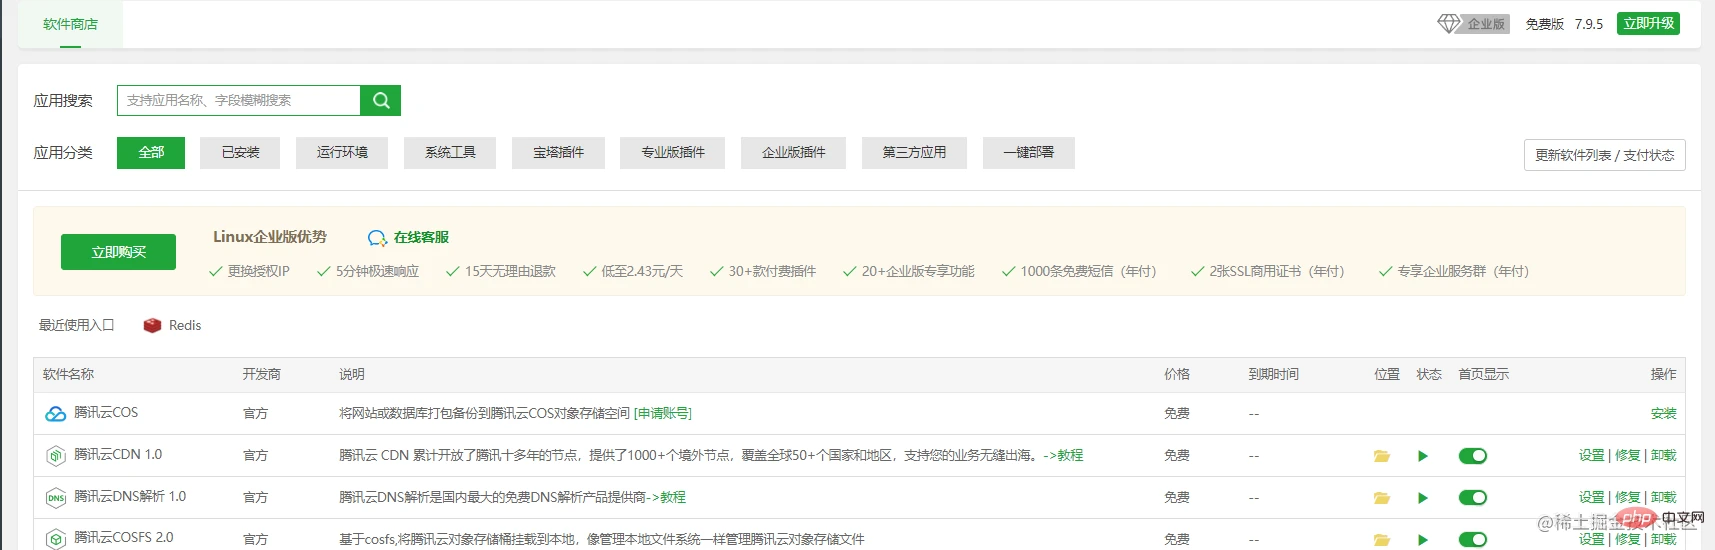Viewport: 1715px width, 550px height.
Task: Click the 立即购买 button
Action: 118,252
